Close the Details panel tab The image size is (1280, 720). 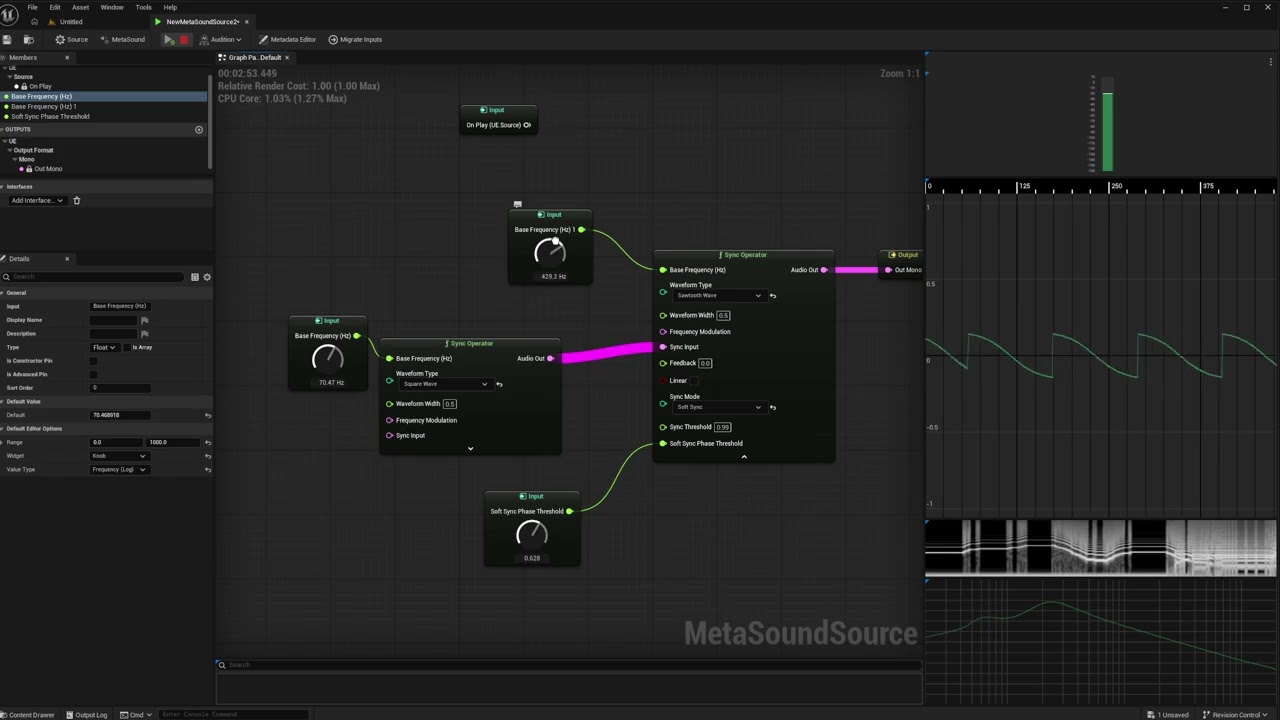pyautogui.click(x=67, y=259)
